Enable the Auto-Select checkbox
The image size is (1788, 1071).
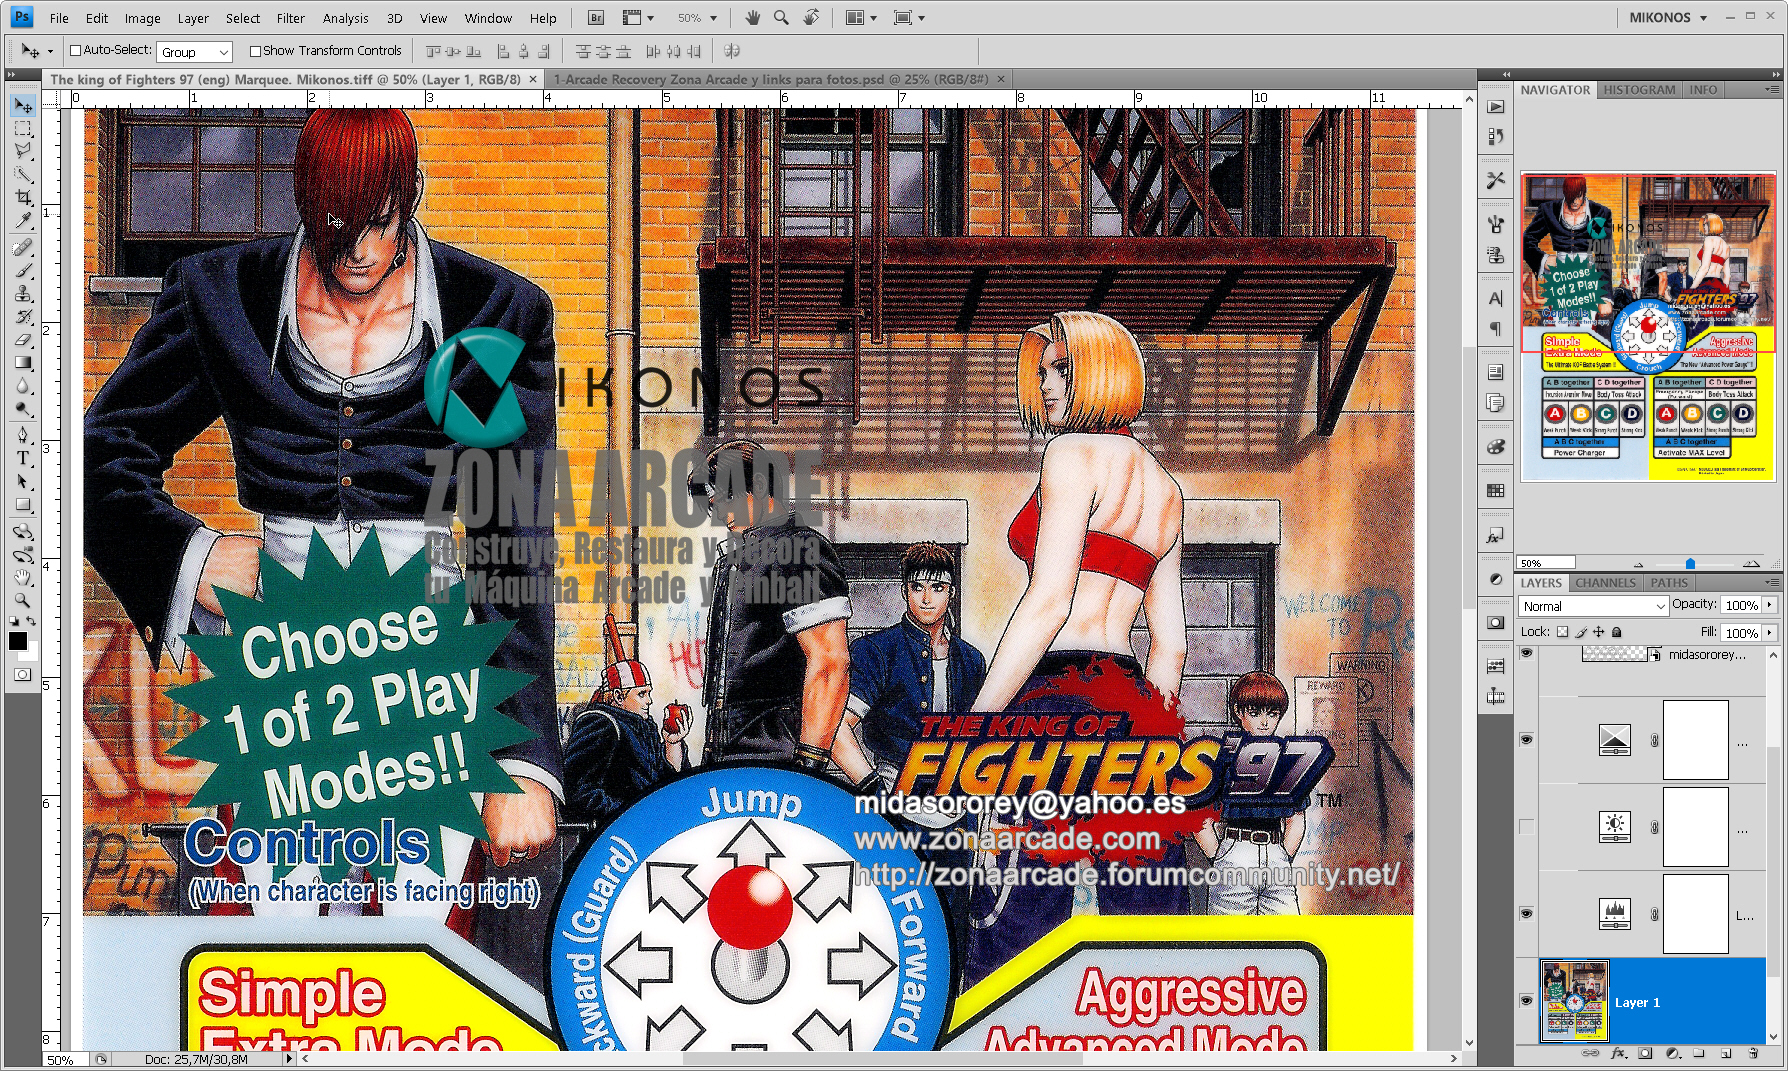[75, 51]
